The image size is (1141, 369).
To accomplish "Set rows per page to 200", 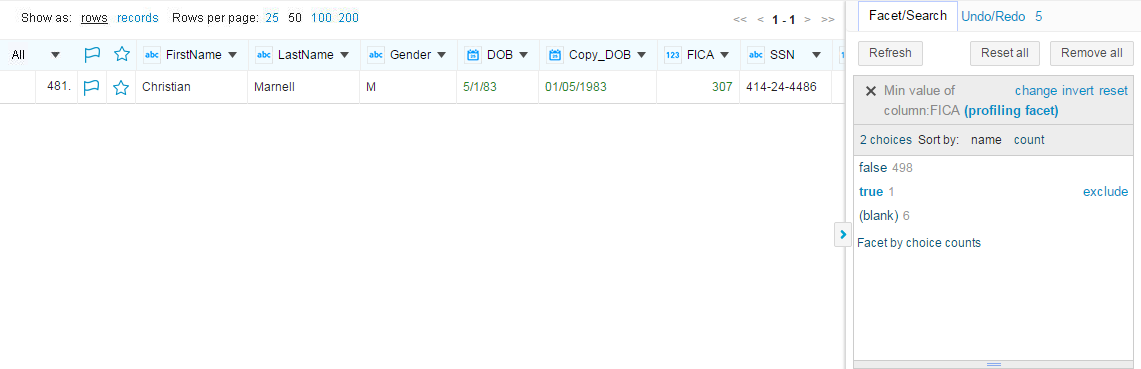I will [349, 17].
